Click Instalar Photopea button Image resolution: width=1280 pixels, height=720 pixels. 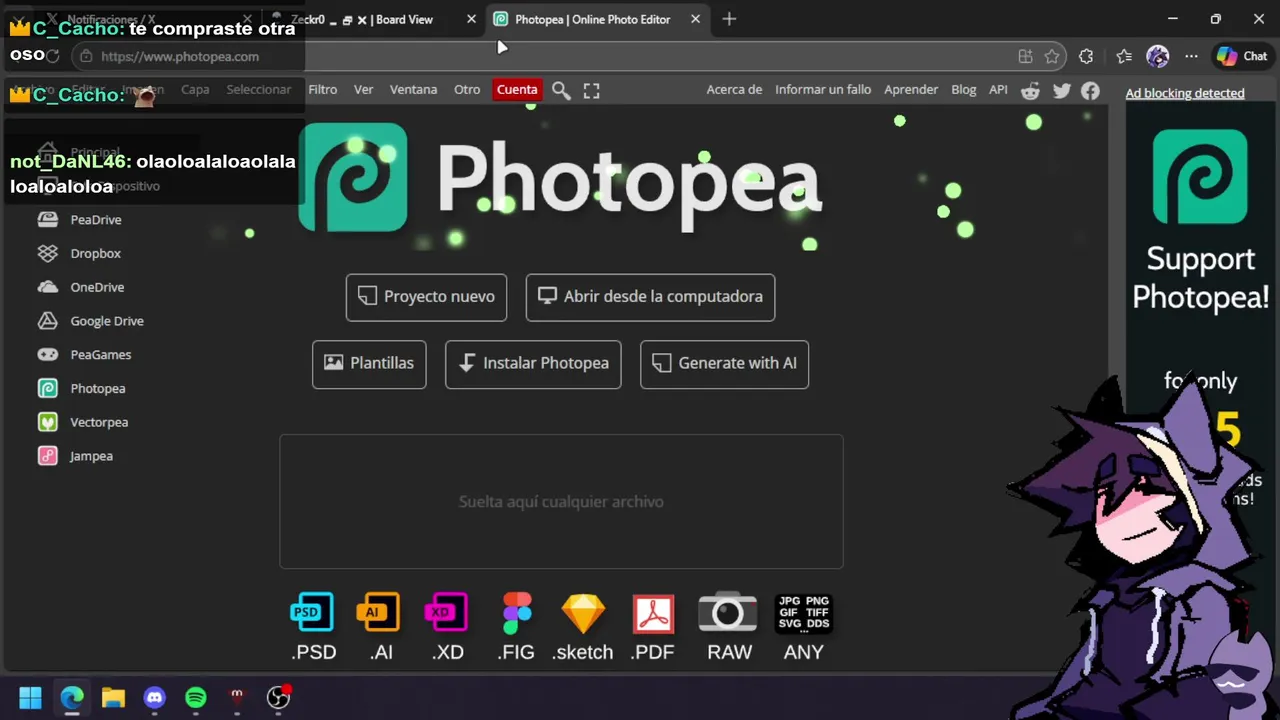coord(533,364)
